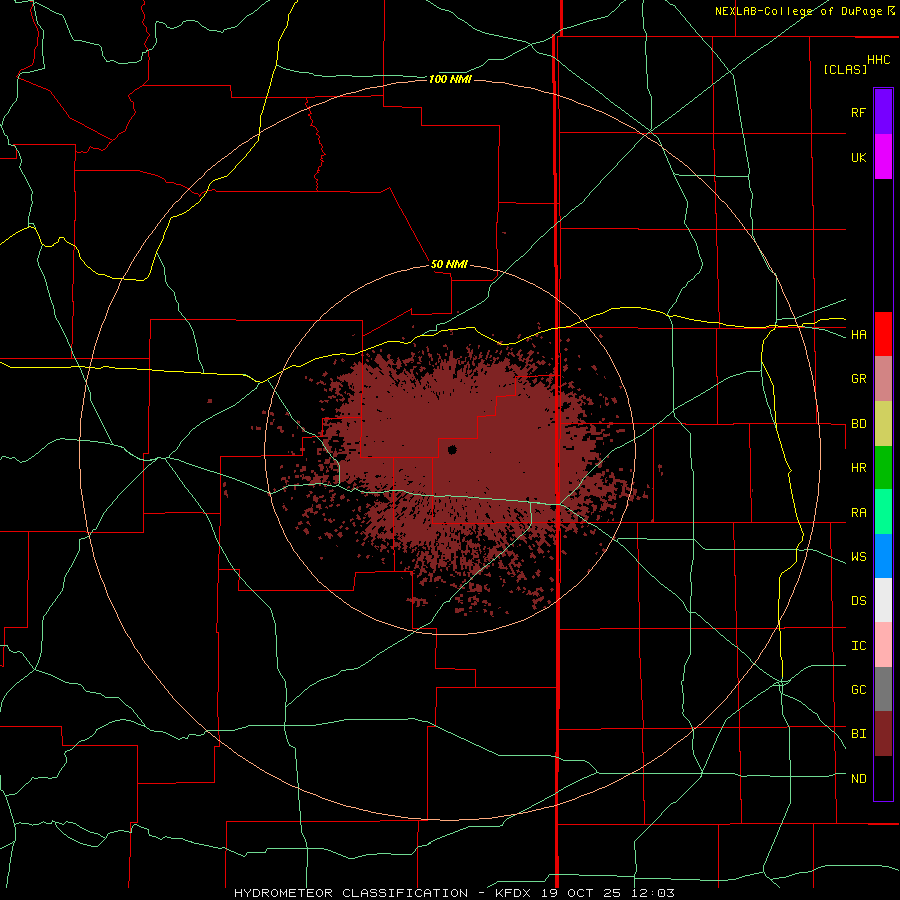This screenshot has width=900, height=900.
Task: Click the KFDX station identifier
Action: click(514, 893)
